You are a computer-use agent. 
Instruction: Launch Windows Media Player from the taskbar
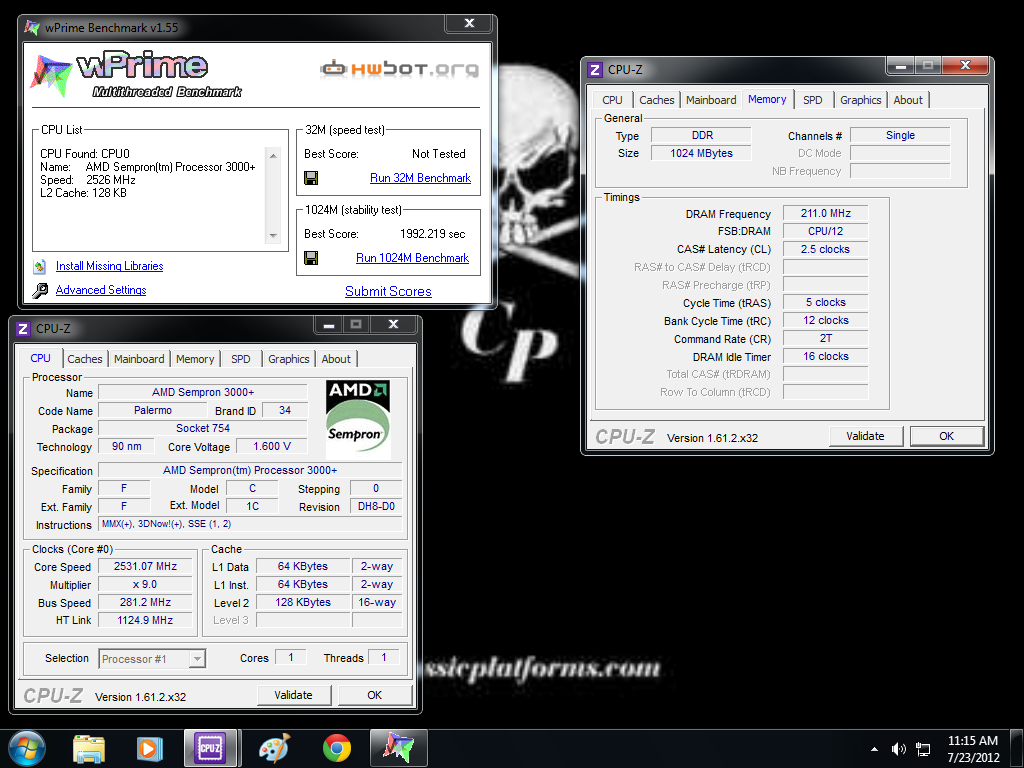pyautogui.click(x=150, y=748)
